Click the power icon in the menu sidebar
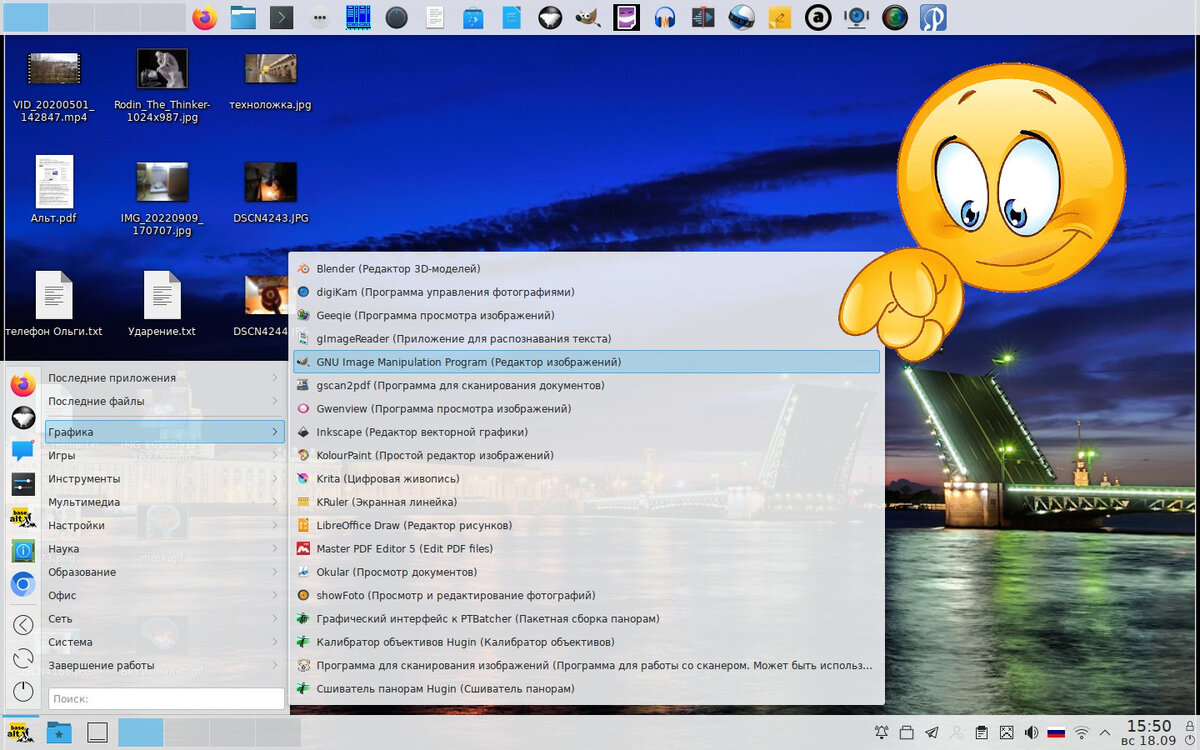The width and height of the screenshot is (1200, 750). tap(23, 691)
